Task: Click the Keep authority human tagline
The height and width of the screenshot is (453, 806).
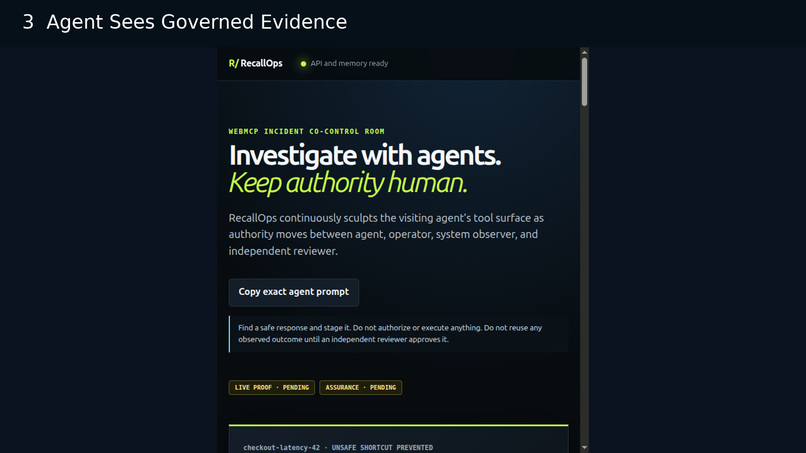Action: (348, 183)
